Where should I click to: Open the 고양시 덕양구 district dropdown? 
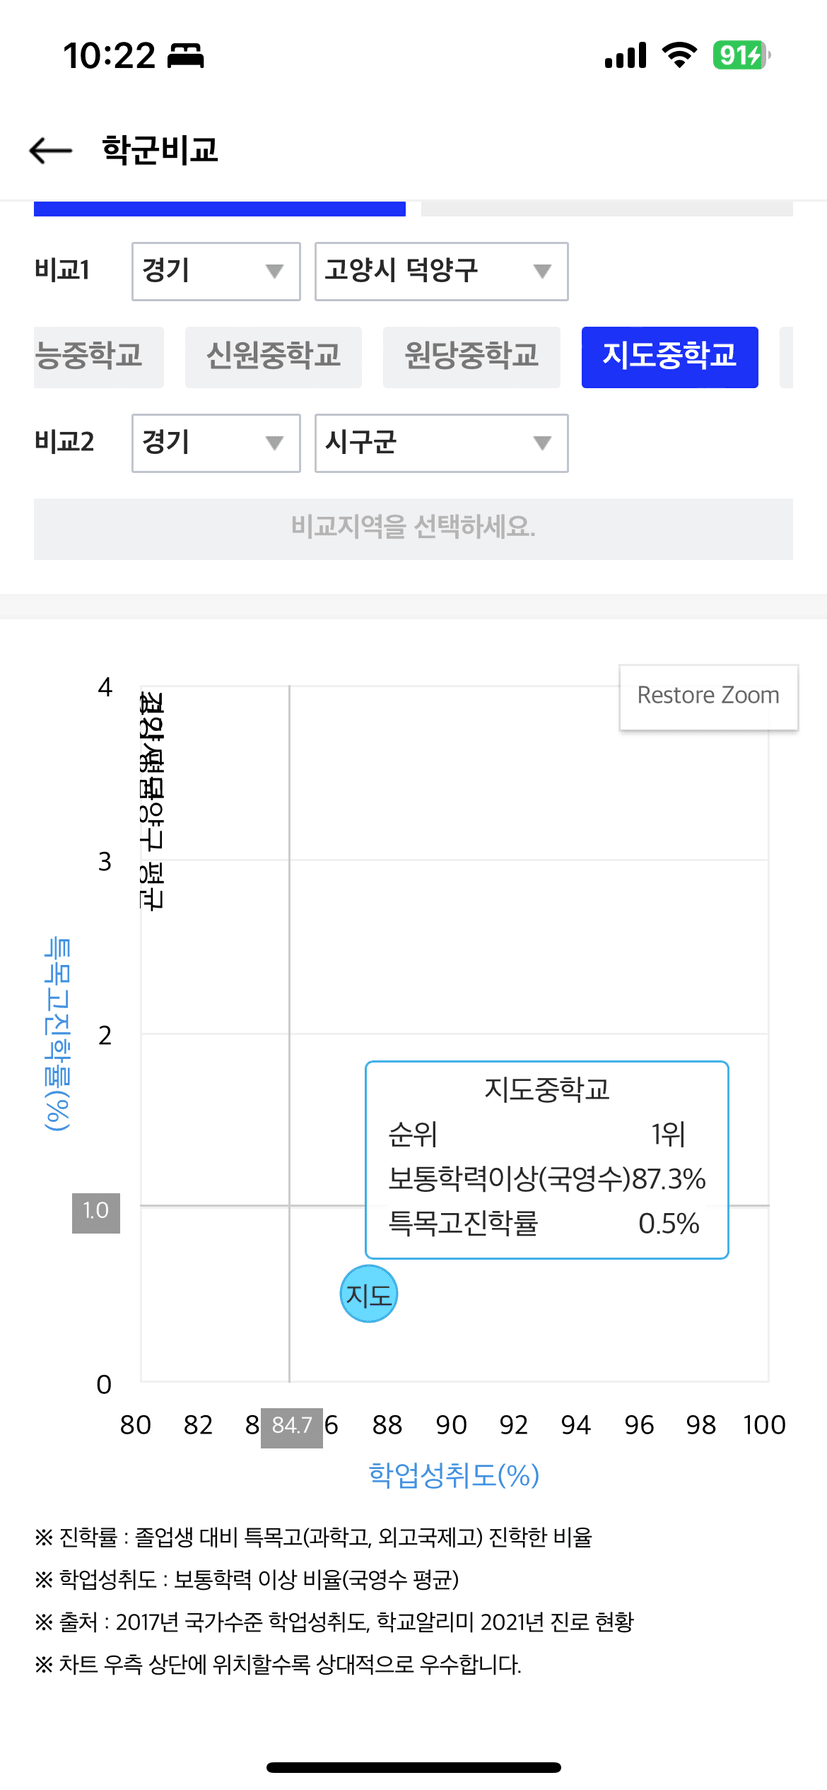pyautogui.click(x=441, y=271)
